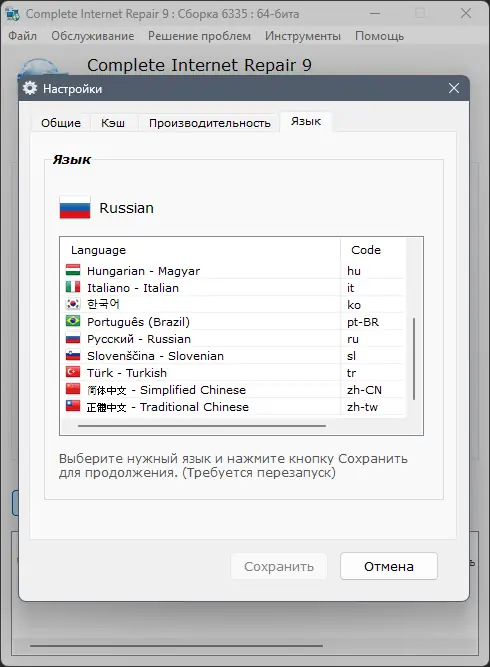
Task: Click the Turkish flag icon
Action: [x=73, y=372]
